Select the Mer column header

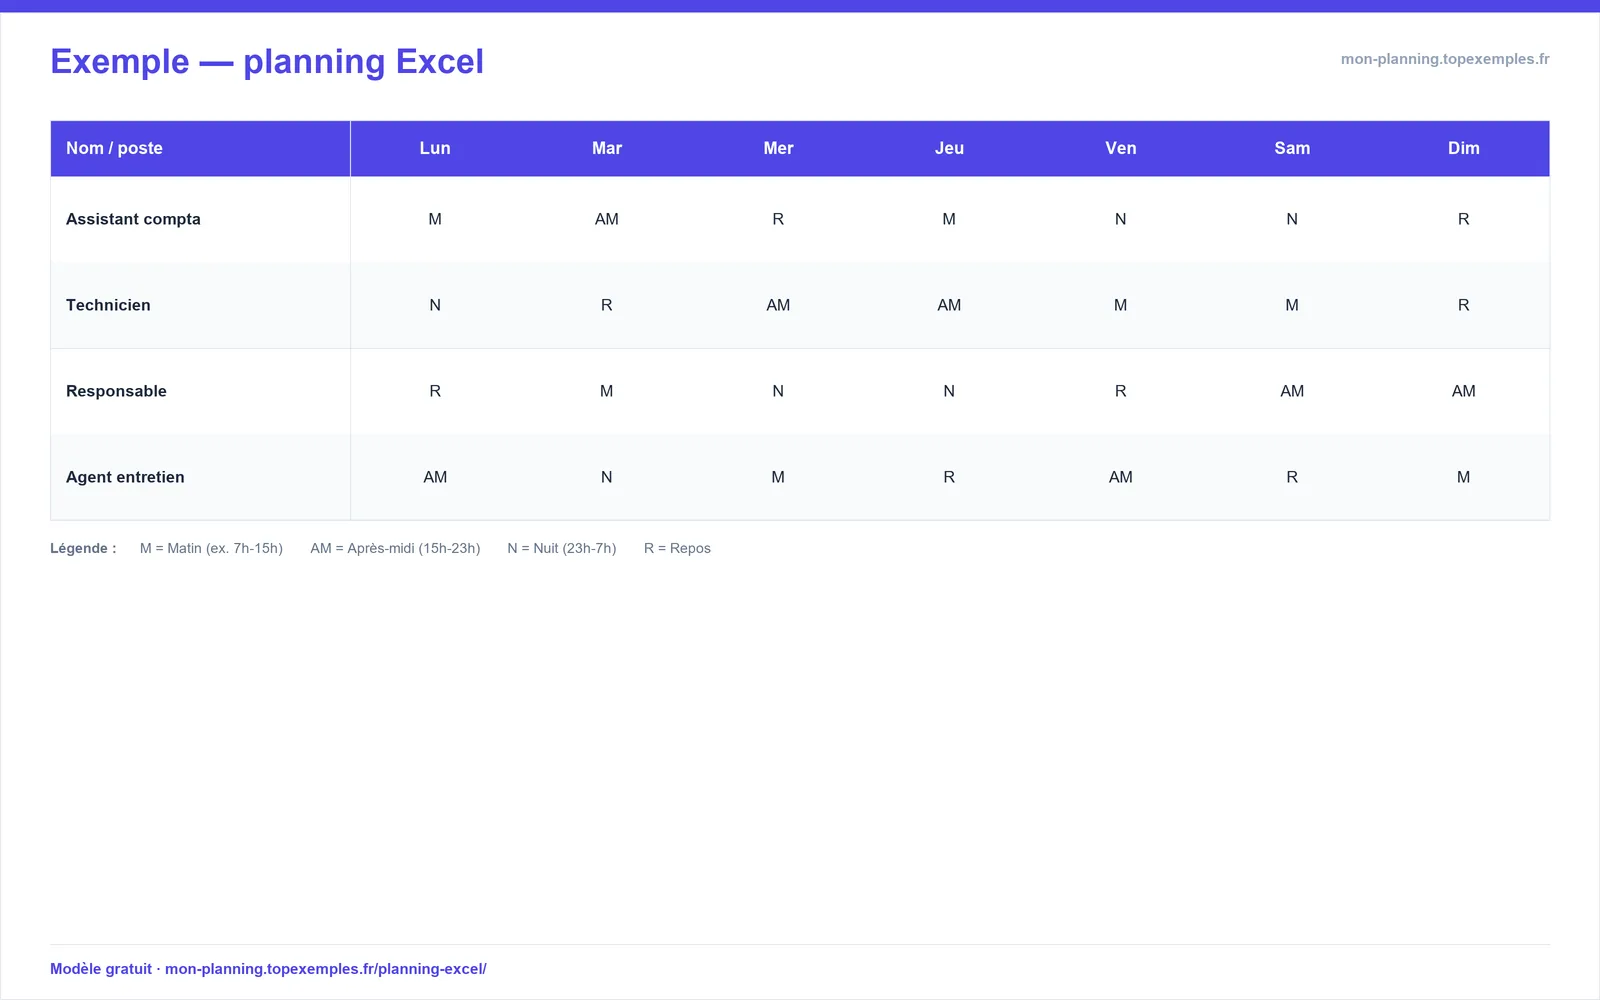[x=778, y=148]
